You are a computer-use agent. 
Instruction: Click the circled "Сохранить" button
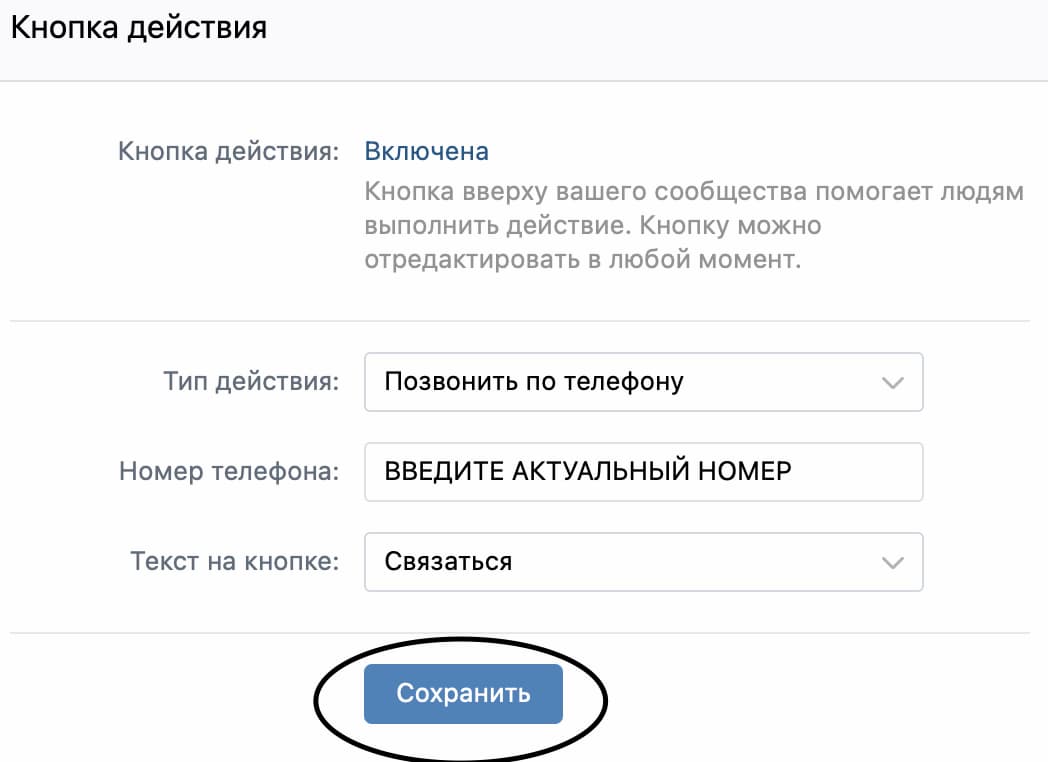click(463, 693)
